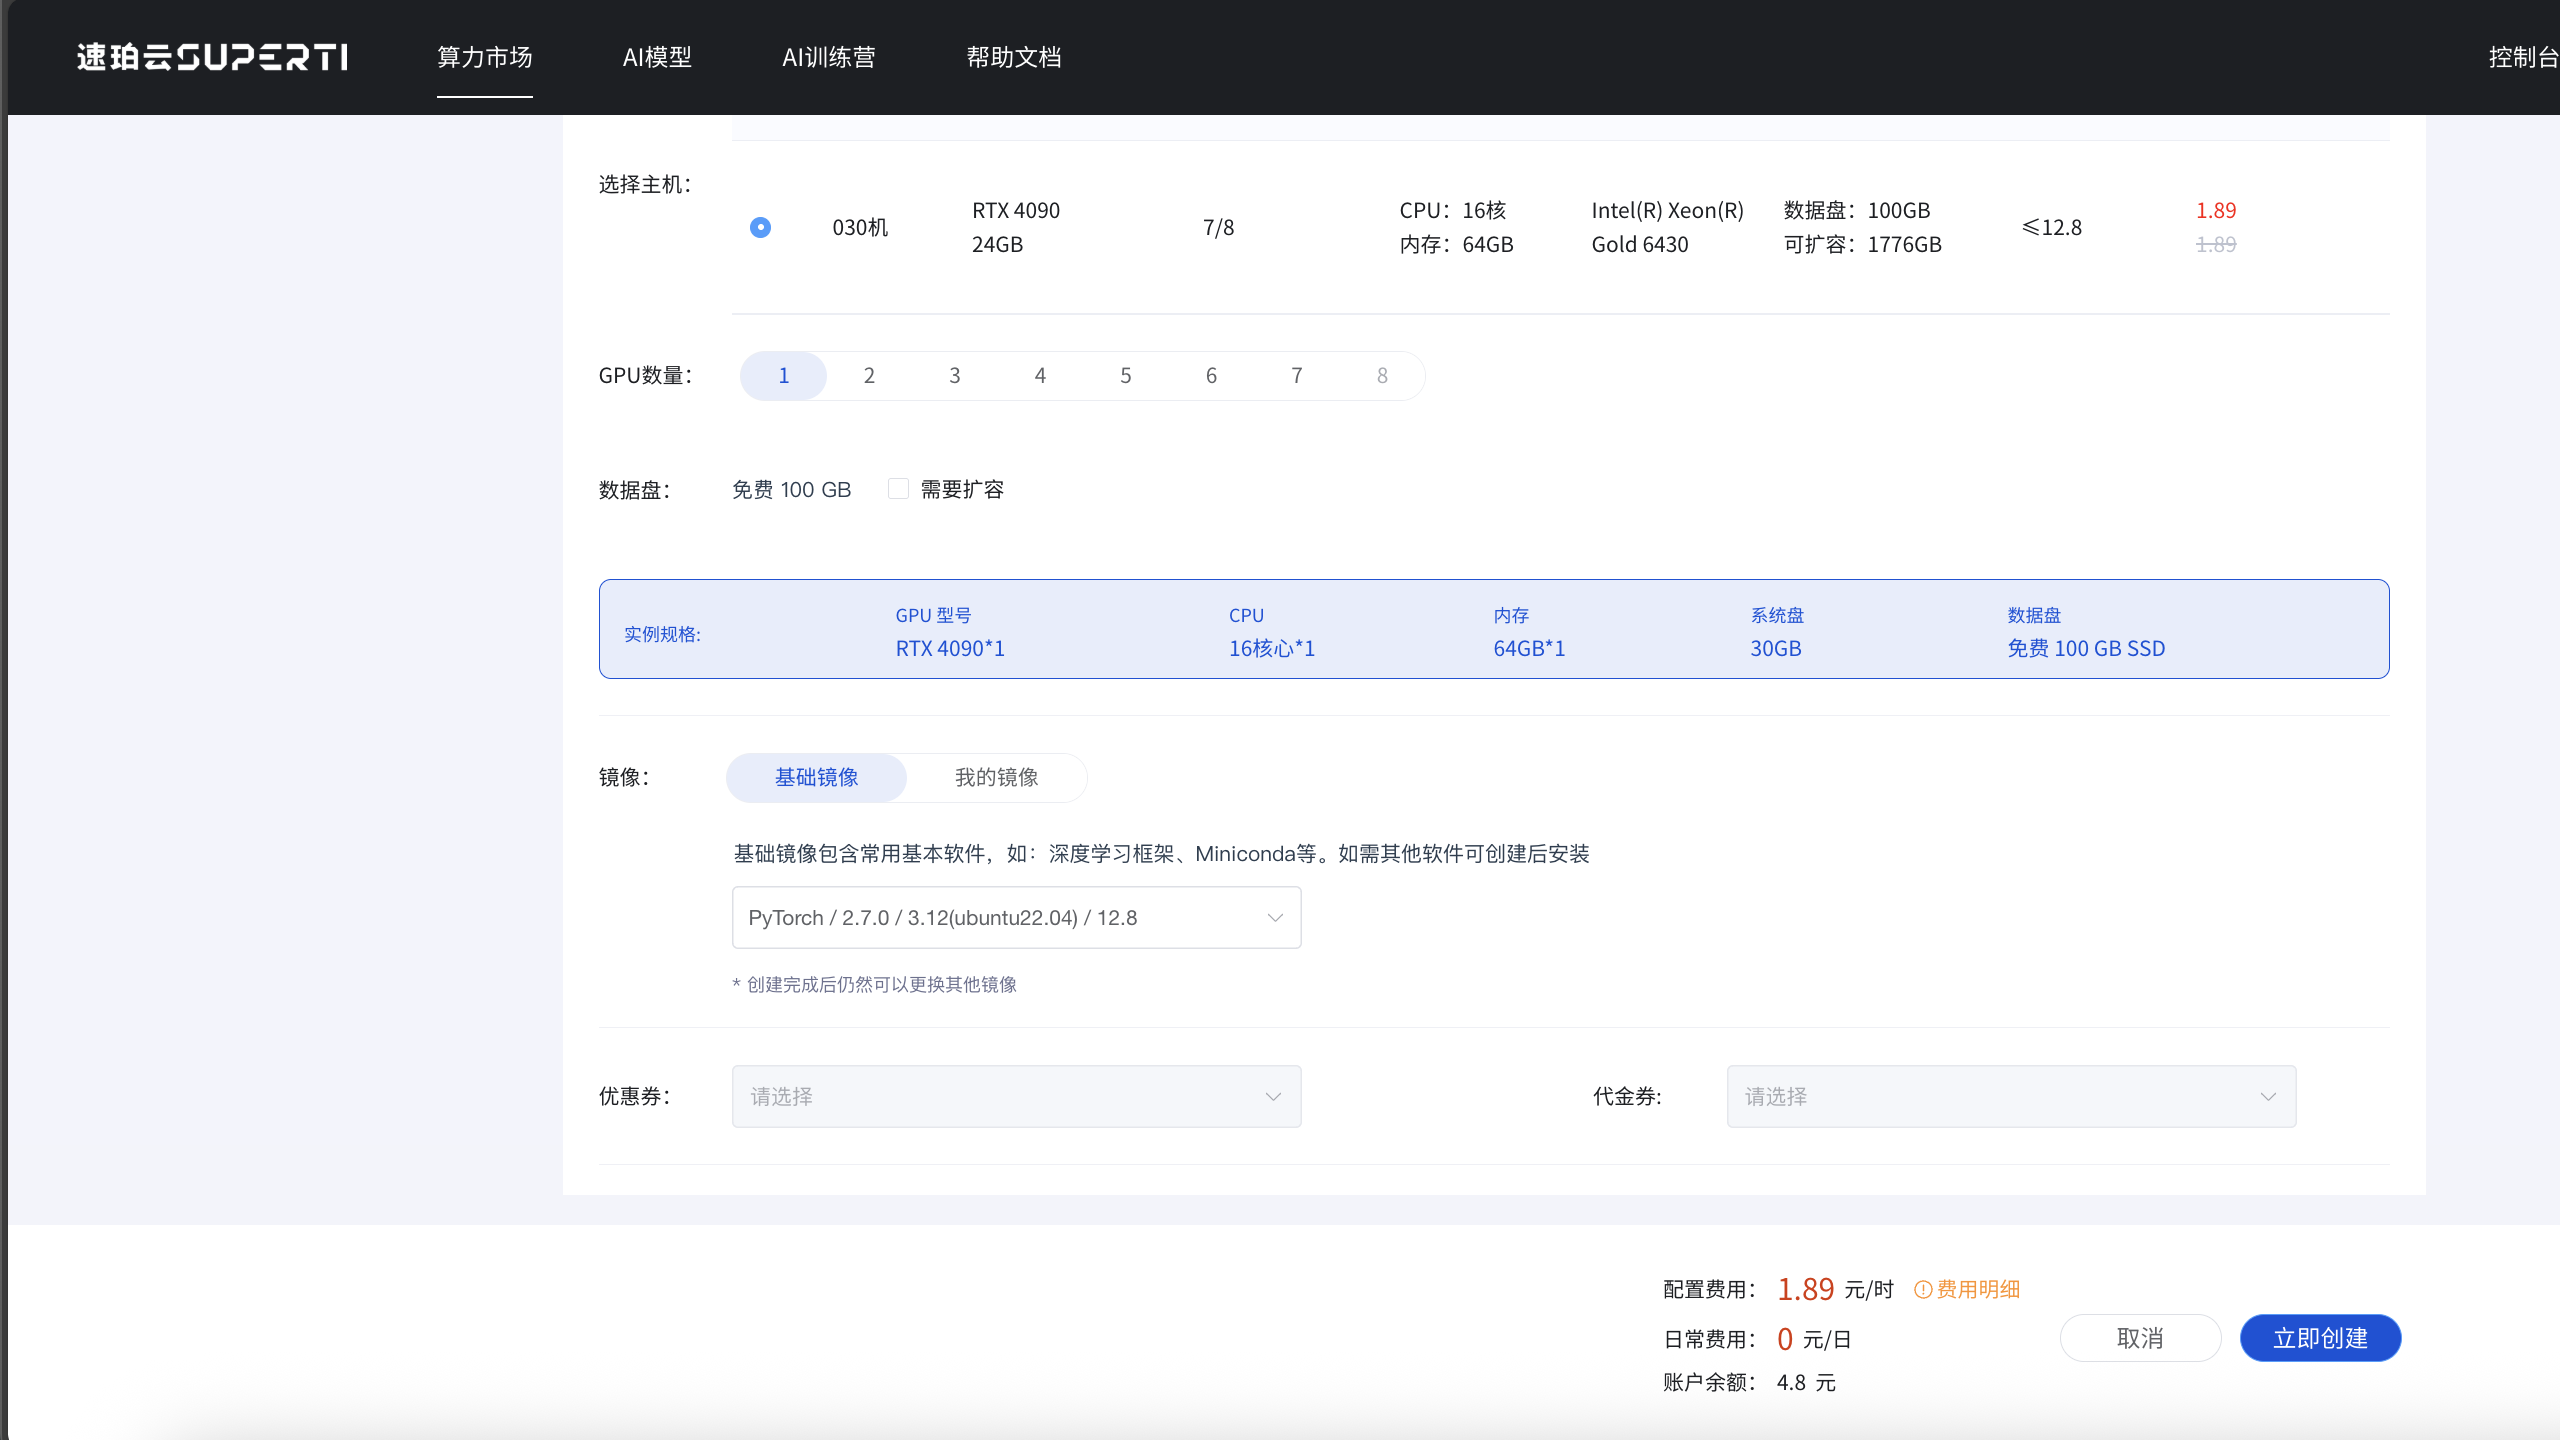The width and height of the screenshot is (2560, 1440).
Task: Set GPU count to 6
Action: [x=1211, y=376]
